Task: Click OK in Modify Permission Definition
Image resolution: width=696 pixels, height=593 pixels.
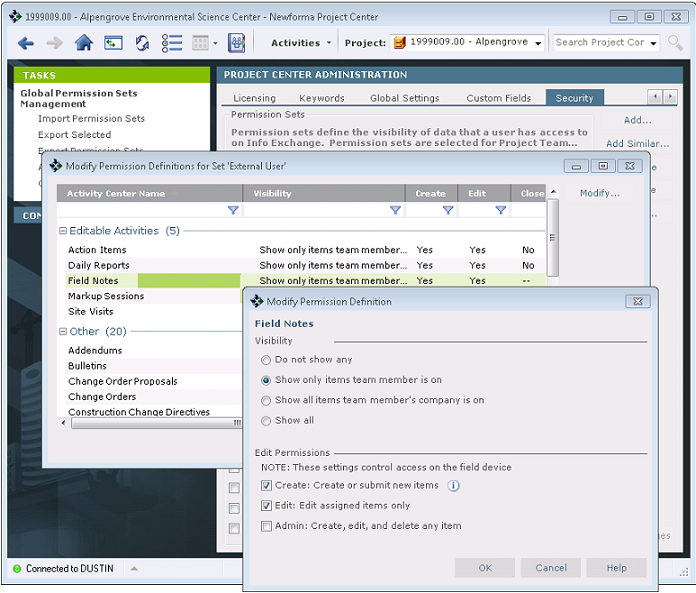Action: [x=485, y=568]
